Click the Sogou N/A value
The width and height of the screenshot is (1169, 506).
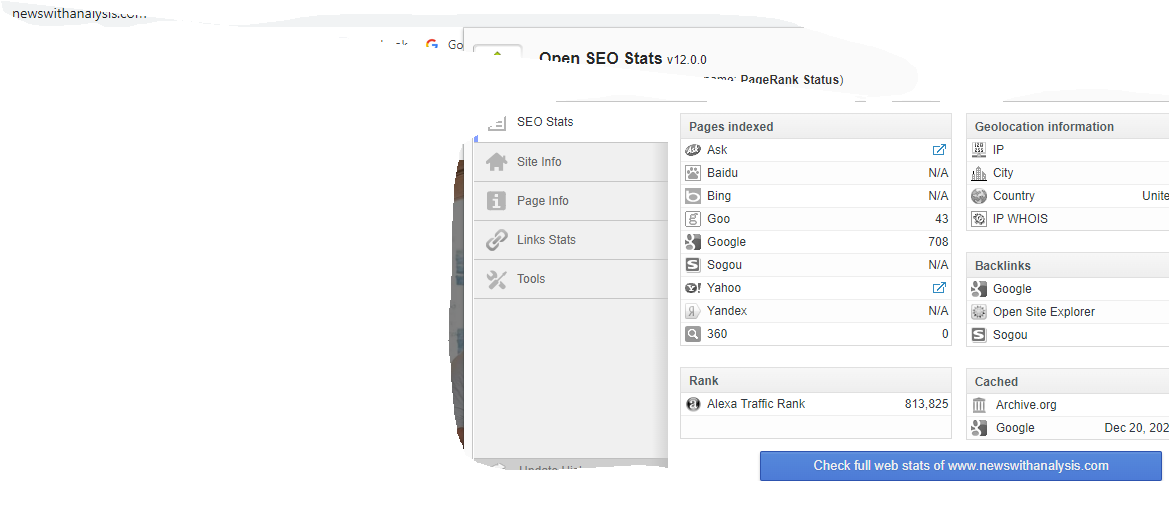click(939, 265)
